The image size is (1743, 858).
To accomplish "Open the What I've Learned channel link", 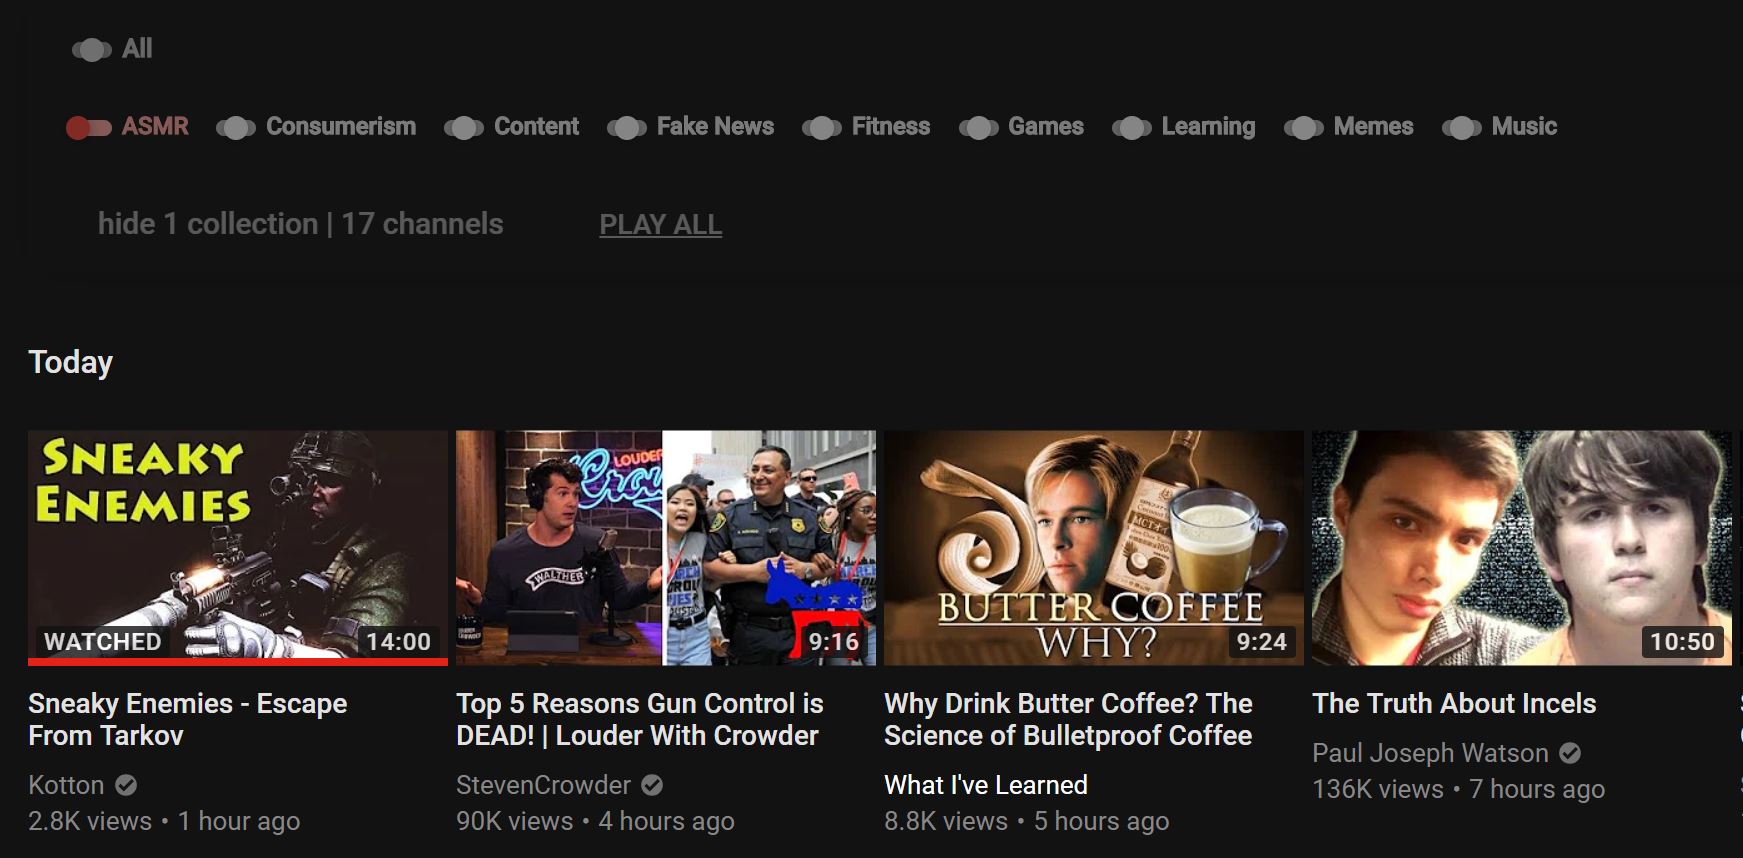I will 986,785.
